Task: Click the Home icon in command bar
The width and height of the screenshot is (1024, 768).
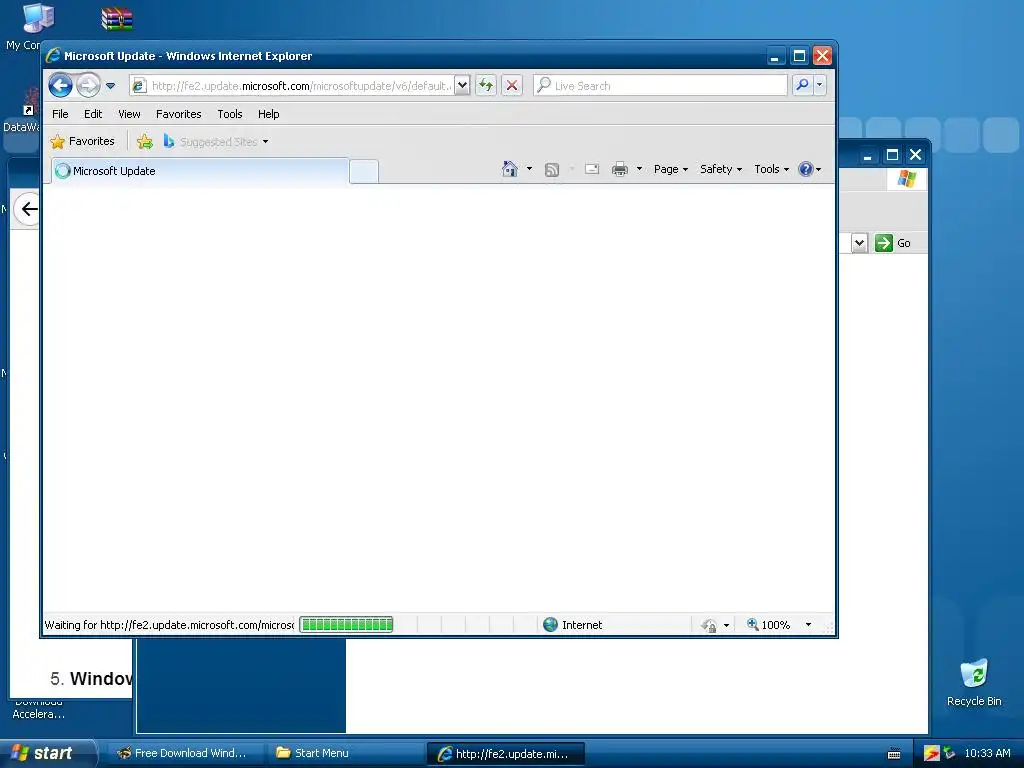Action: coord(510,169)
